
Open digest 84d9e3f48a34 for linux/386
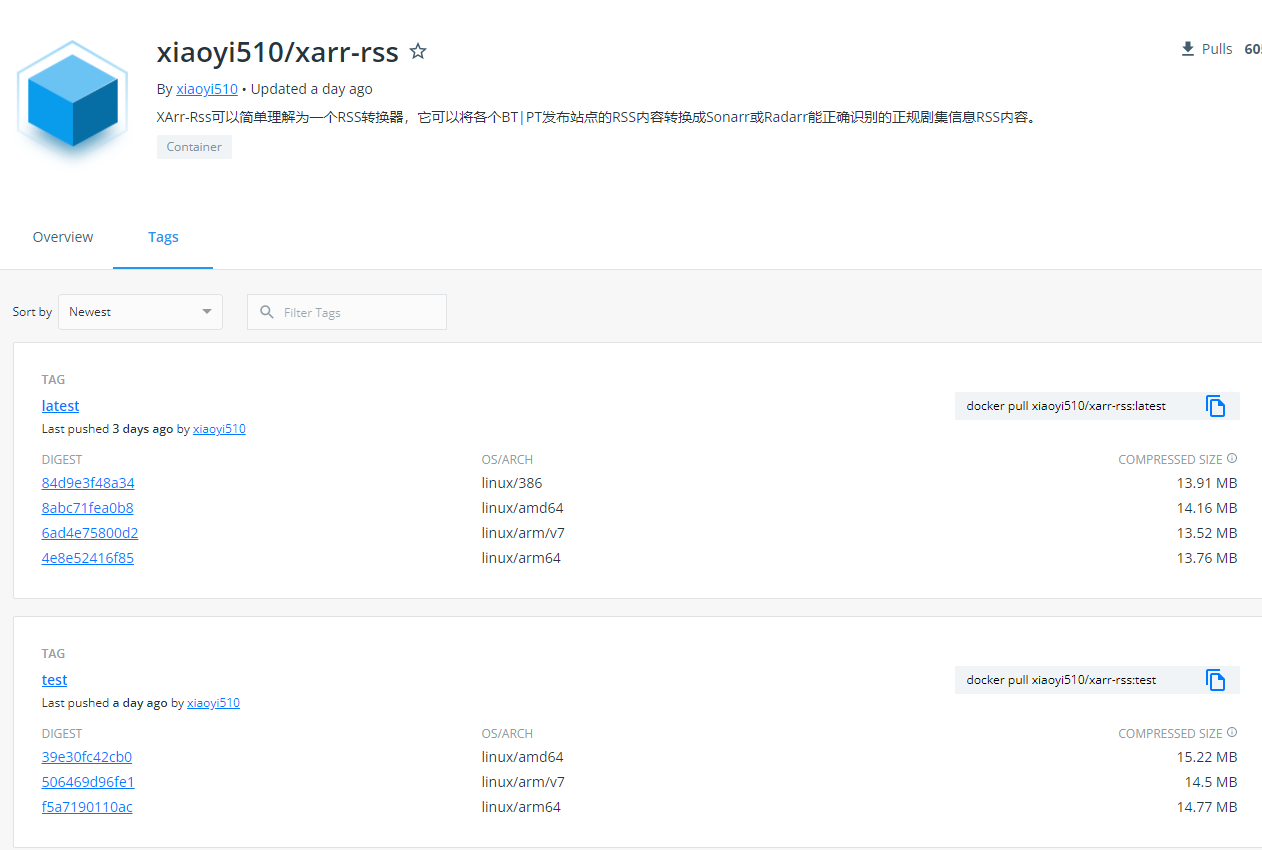point(87,482)
